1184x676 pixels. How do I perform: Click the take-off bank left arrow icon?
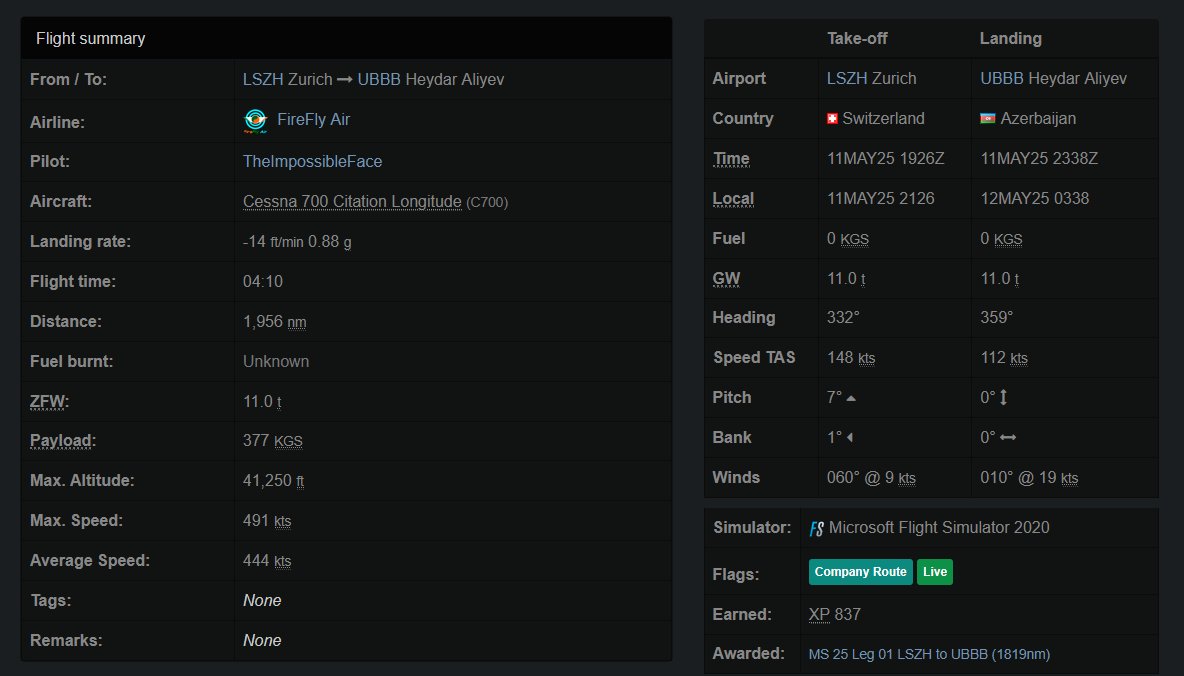(x=849, y=438)
